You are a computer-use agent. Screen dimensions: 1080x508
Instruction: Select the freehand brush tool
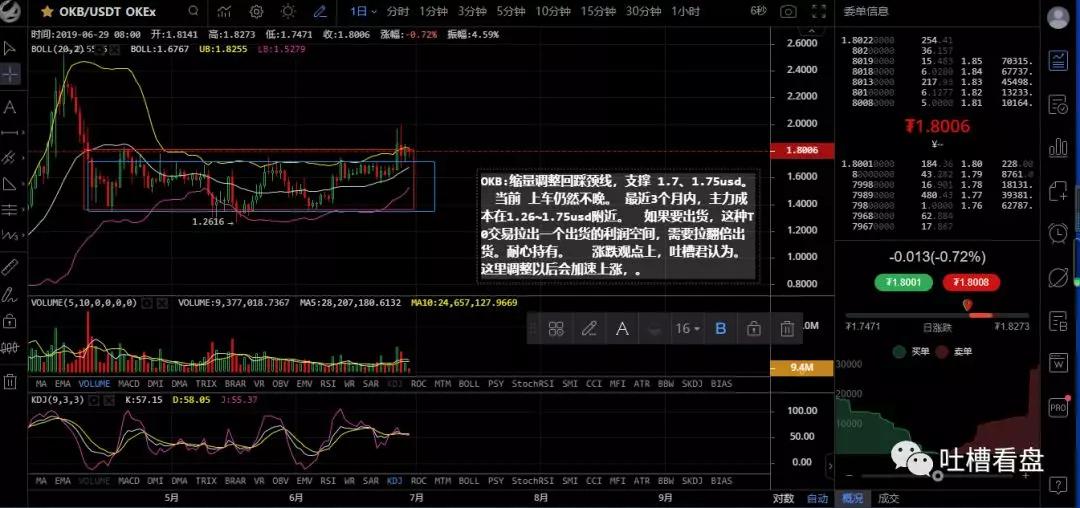(x=10, y=295)
